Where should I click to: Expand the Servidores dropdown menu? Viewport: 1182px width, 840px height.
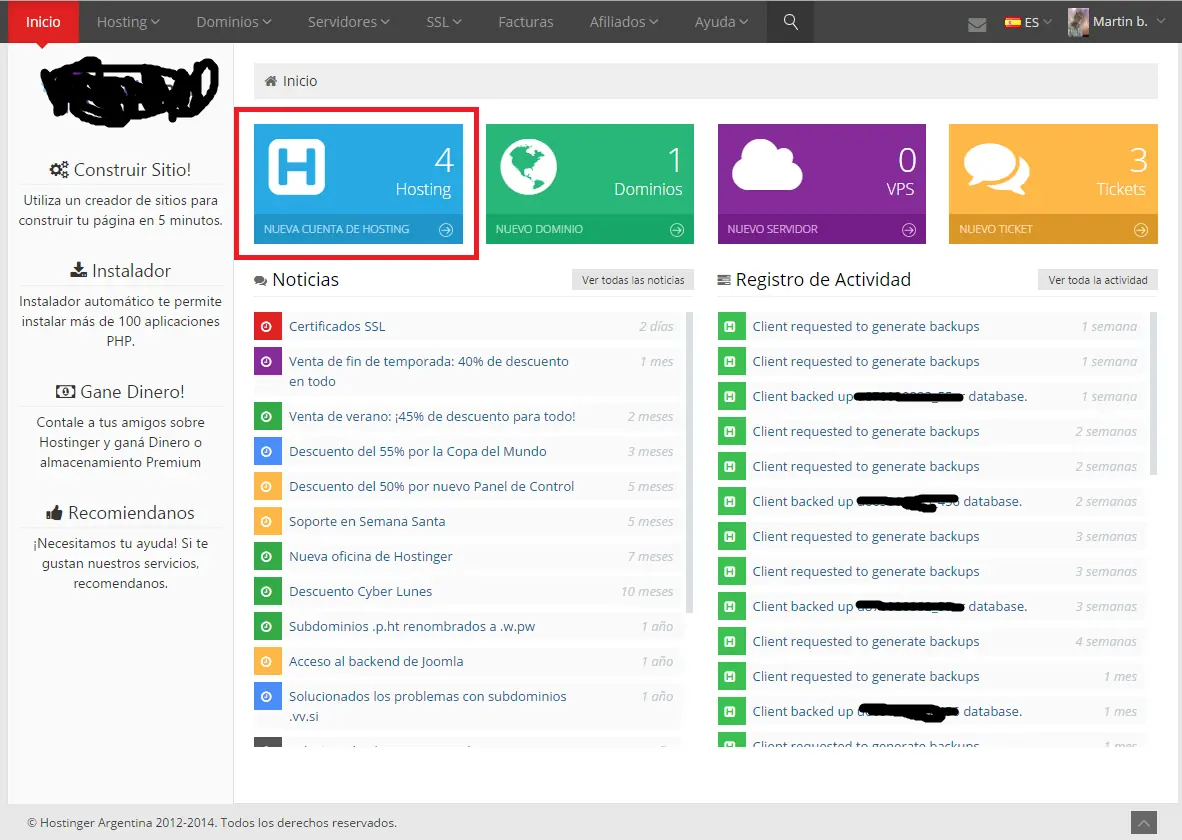(348, 22)
